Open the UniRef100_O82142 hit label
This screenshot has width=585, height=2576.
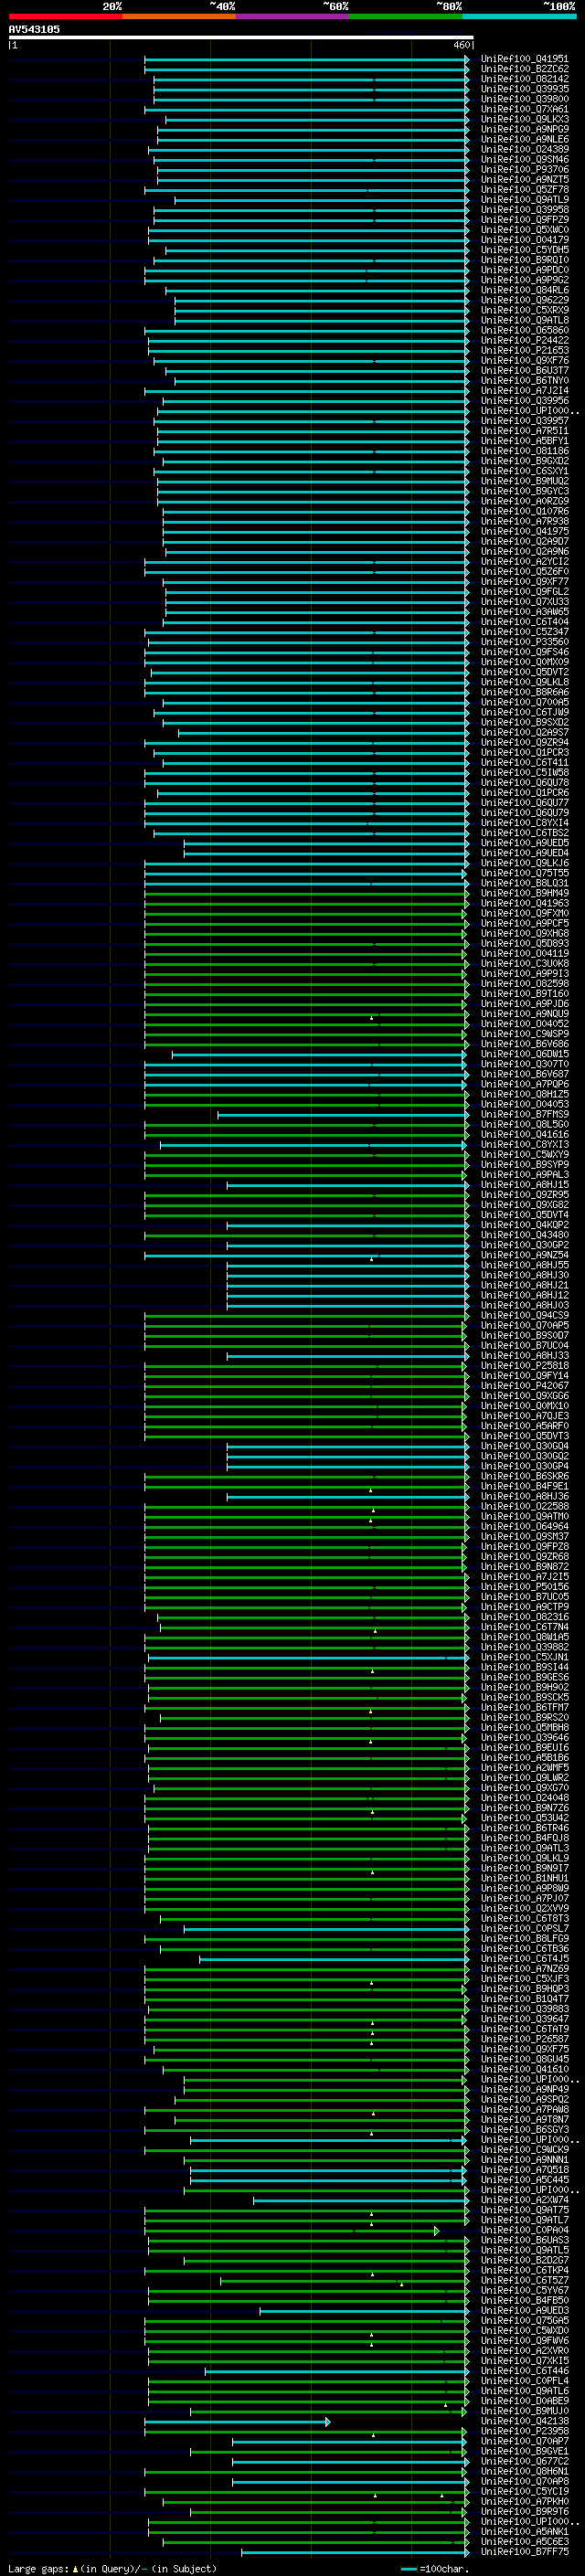click(x=524, y=79)
